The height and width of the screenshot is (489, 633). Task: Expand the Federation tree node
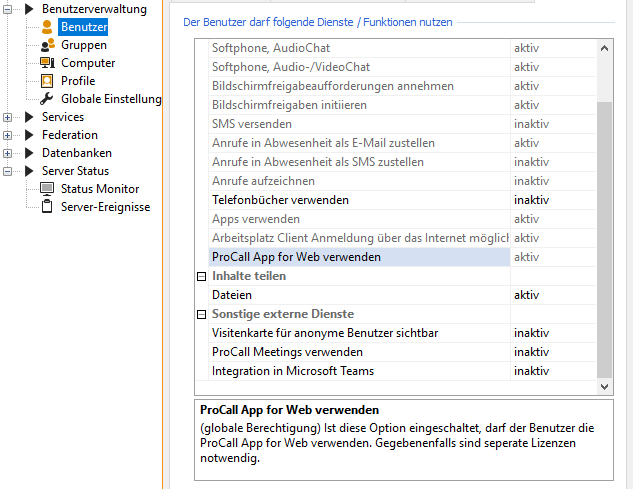pos(8,135)
